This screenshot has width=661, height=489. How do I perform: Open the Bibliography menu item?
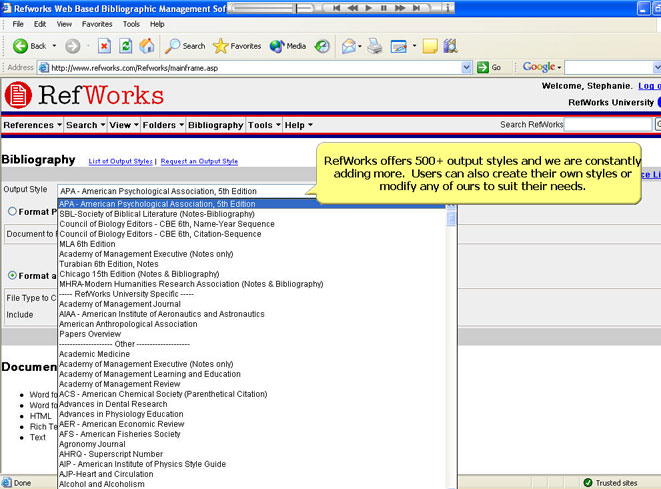click(215, 125)
